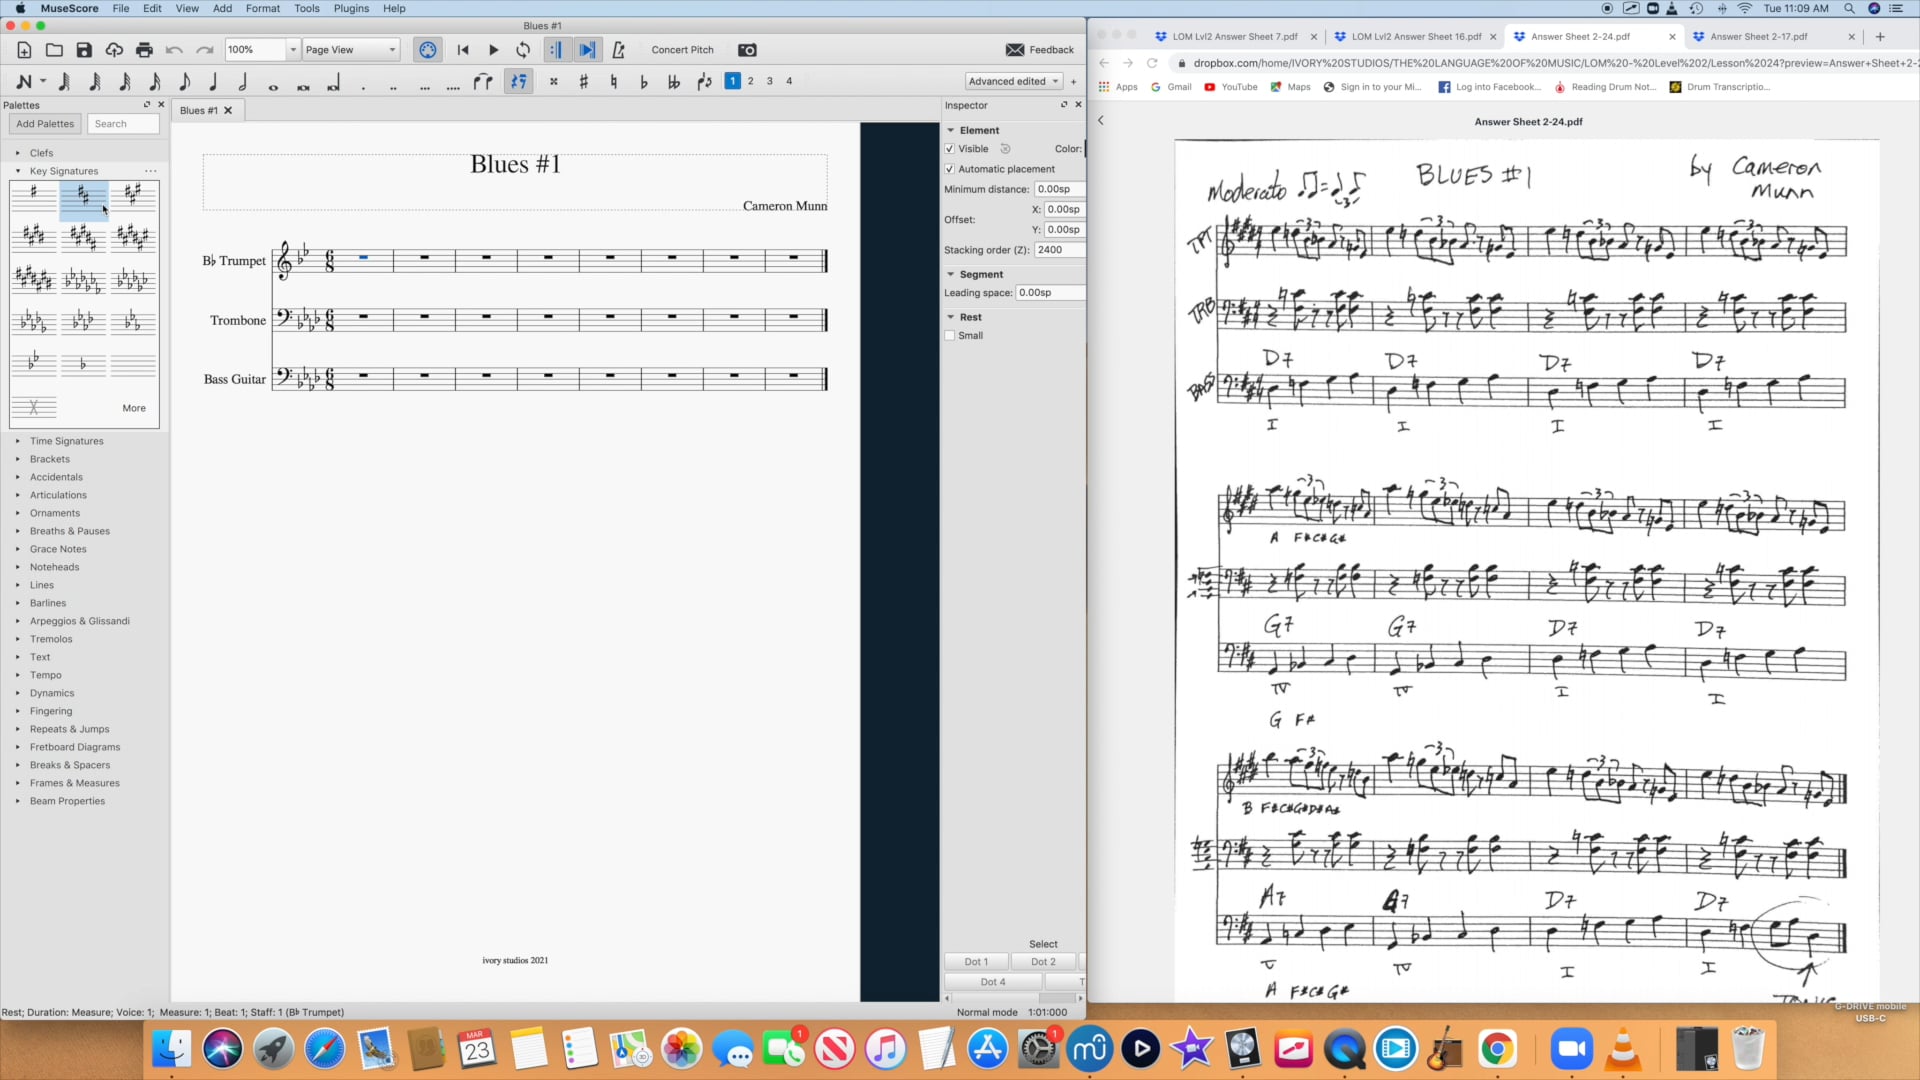Click the palette Search field
The height and width of the screenshot is (1080, 1920).
pyautogui.click(x=124, y=124)
